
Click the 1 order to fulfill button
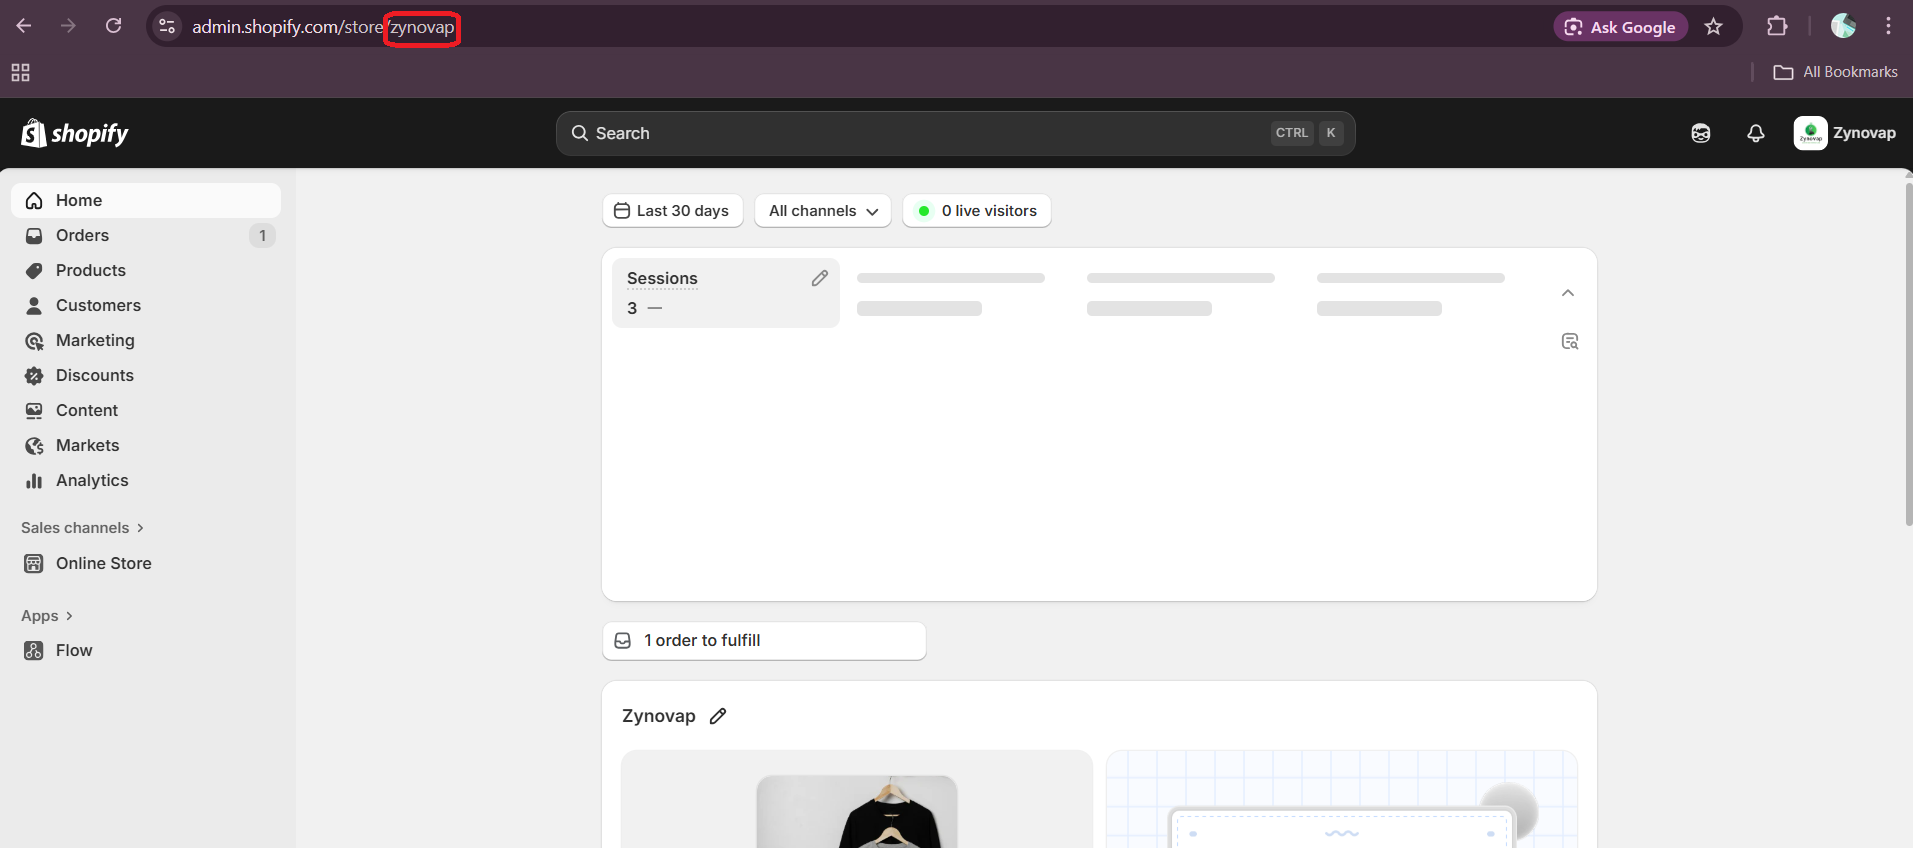tap(764, 641)
